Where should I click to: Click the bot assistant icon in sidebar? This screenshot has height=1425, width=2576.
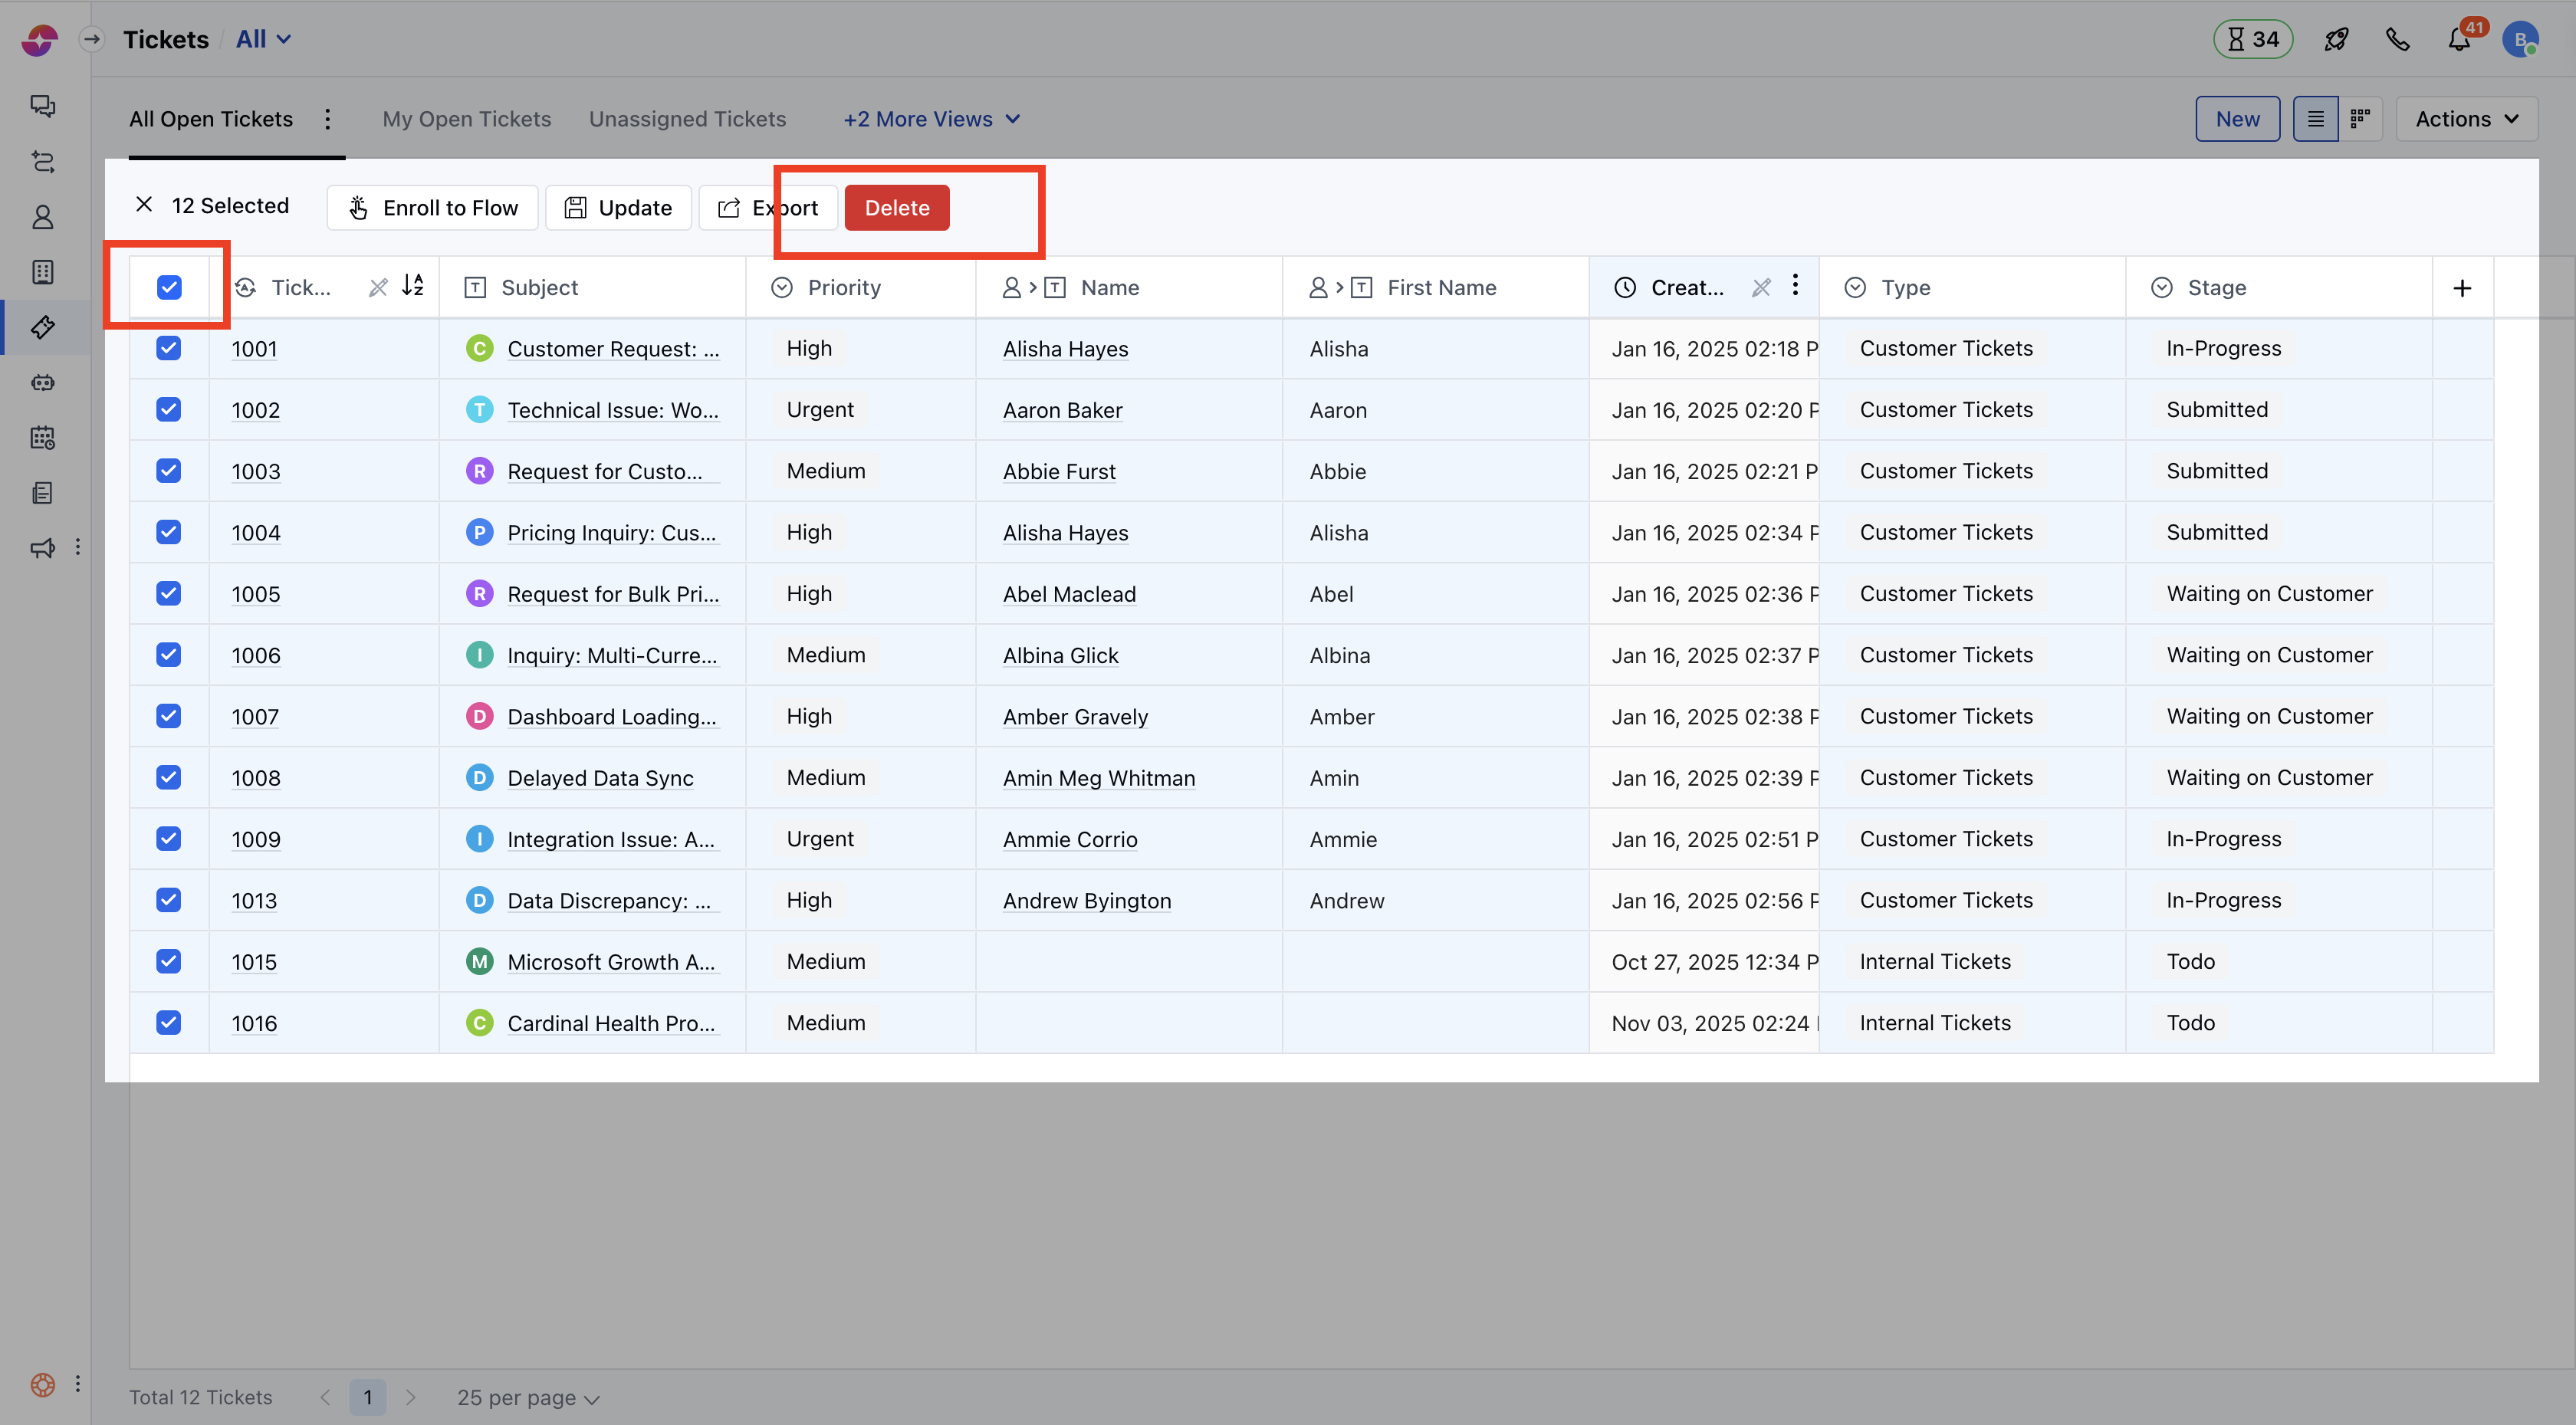click(x=42, y=382)
